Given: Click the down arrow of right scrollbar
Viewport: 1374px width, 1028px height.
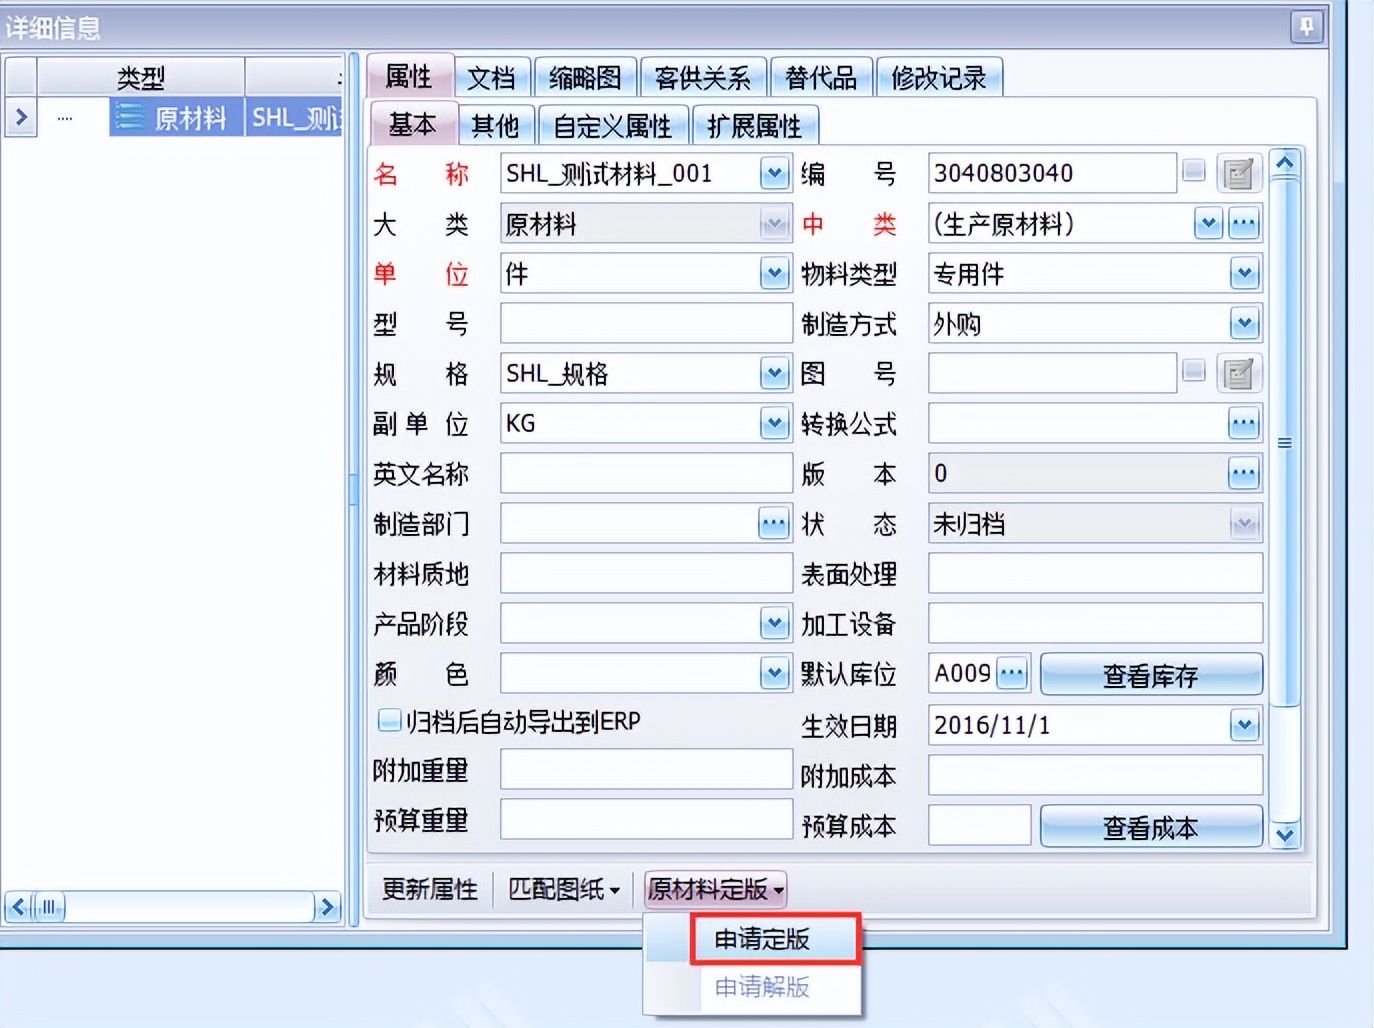Looking at the screenshot, I should point(1285,838).
